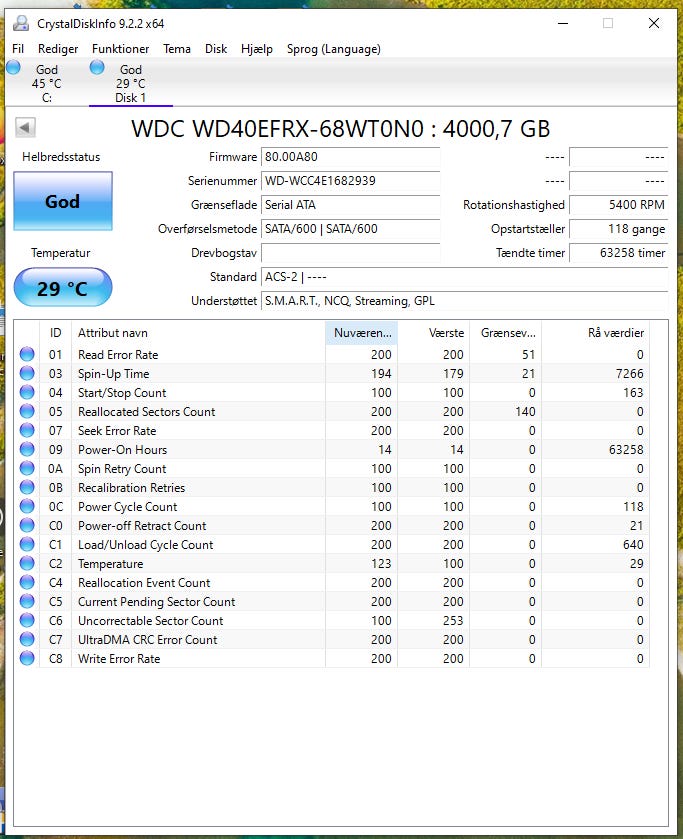
Task: Select the Spin-Up Time attribute row
Action: tap(200, 373)
